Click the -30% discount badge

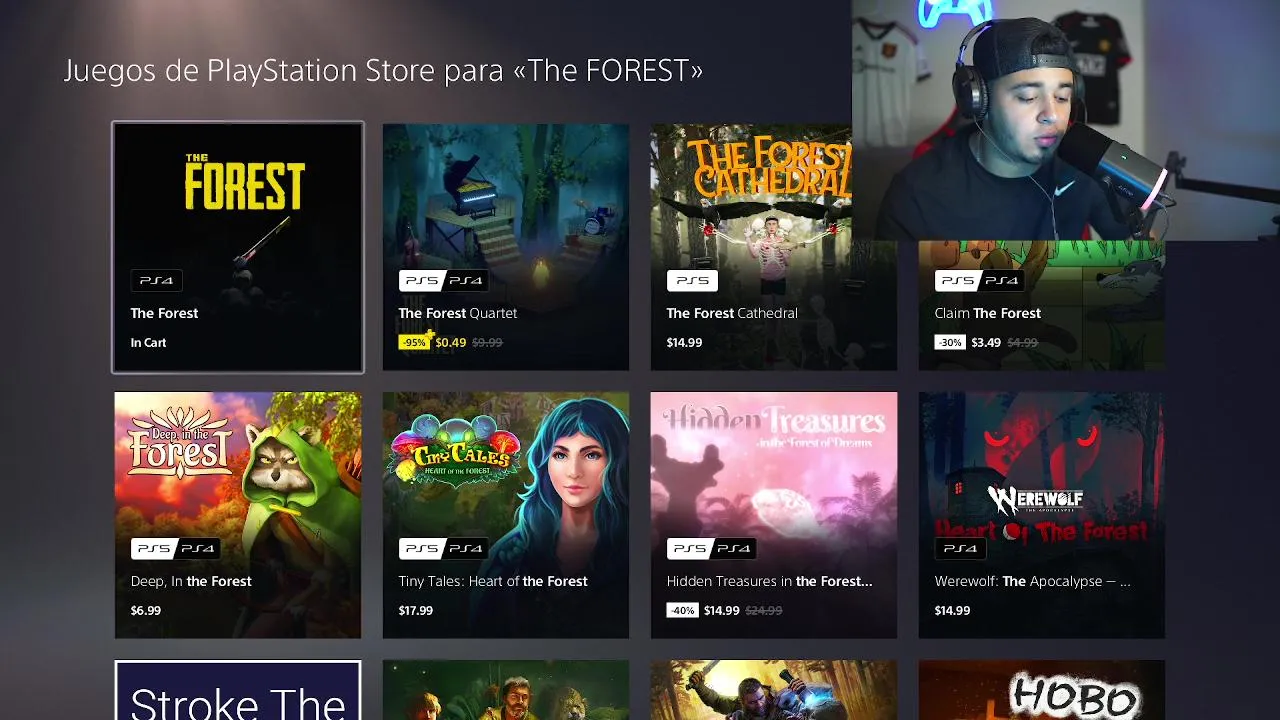(x=950, y=342)
